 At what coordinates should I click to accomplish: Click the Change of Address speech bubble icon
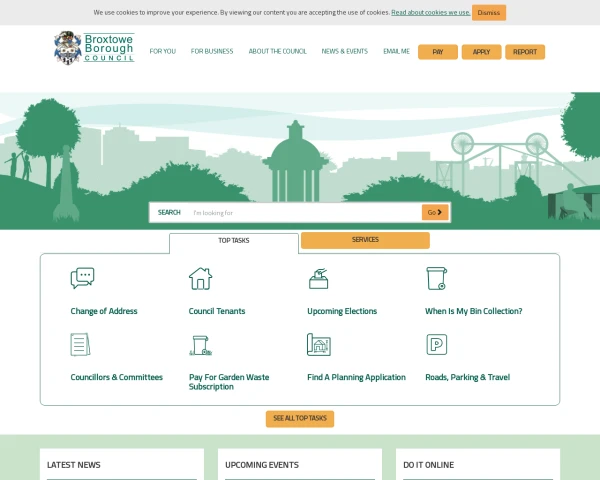[x=82, y=278]
